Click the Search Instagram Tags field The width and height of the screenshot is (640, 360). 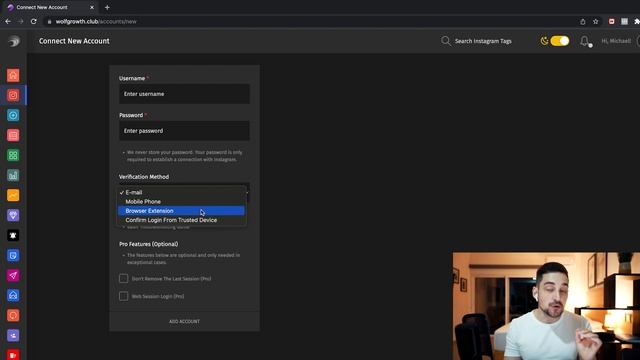483,41
